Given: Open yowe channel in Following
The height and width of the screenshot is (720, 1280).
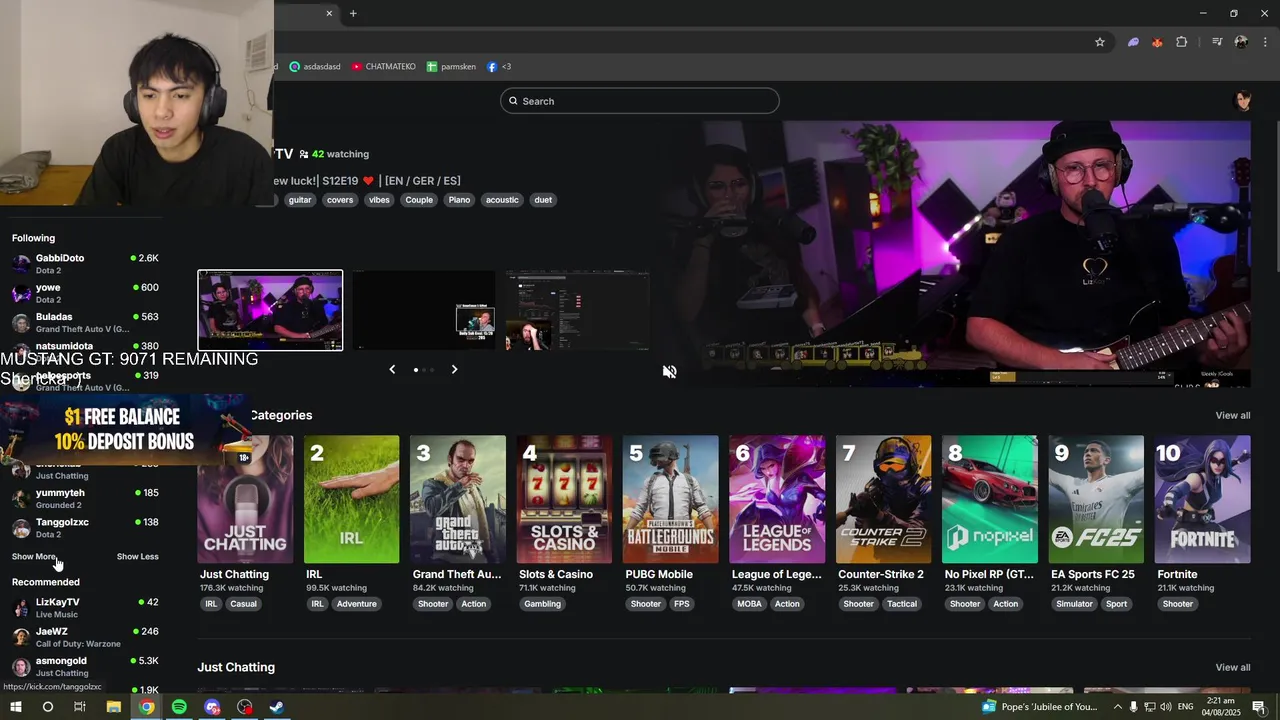Looking at the screenshot, I should [85, 293].
